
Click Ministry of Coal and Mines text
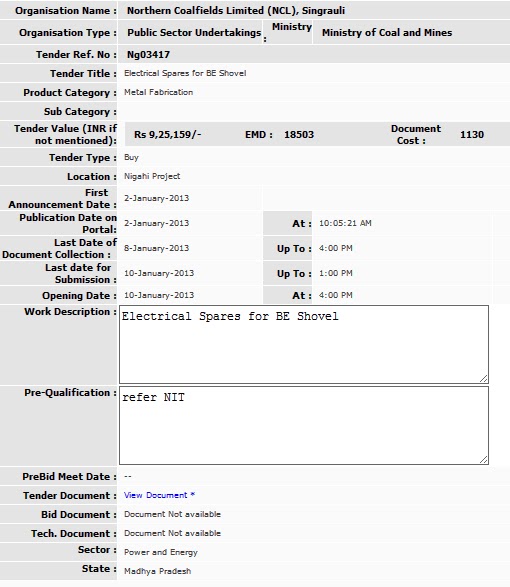(x=387, y=33)
